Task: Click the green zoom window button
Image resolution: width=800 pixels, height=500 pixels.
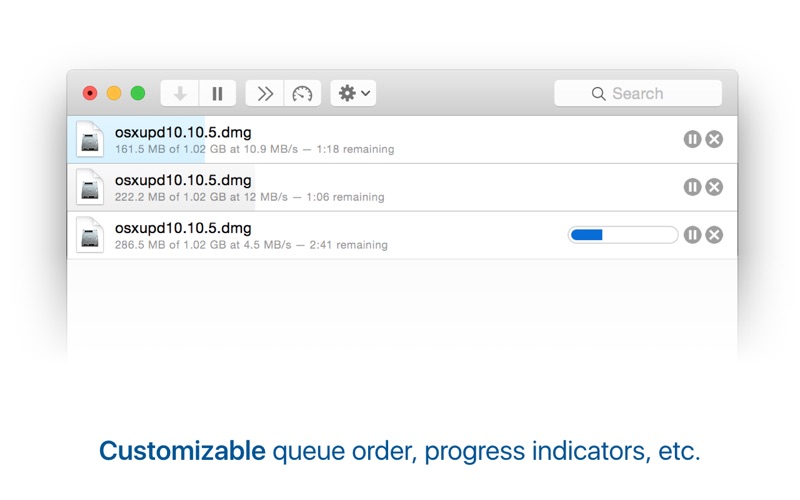Action: click(138, 93)
